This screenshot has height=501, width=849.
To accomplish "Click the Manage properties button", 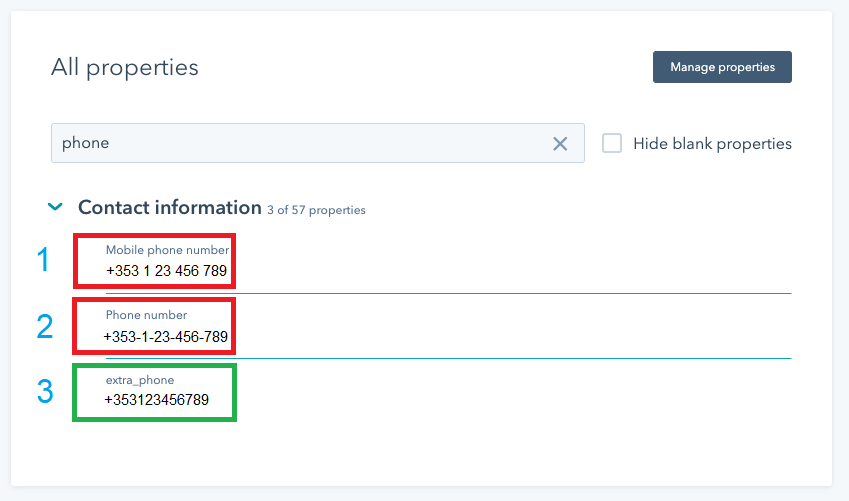I will [722, 67].
